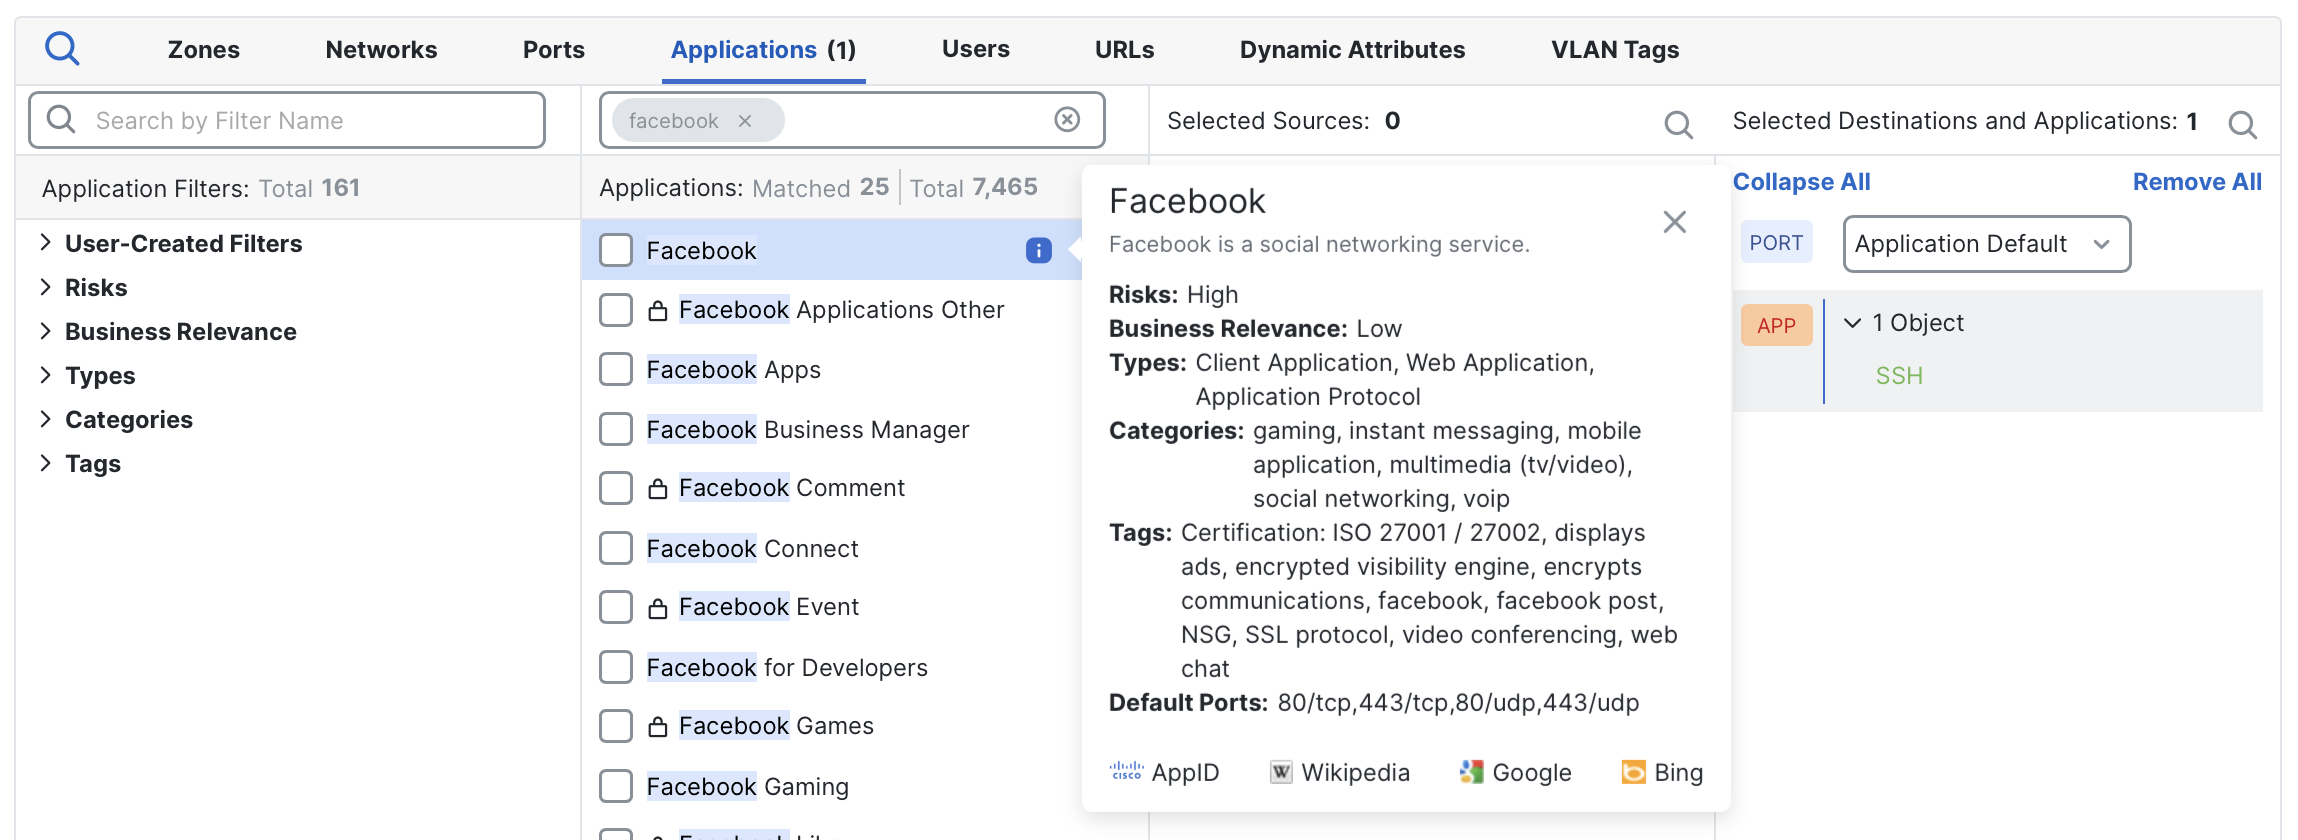Click lock icon beside Facebook Games
The width and height of the screenshot is (2298, 840).
pos(657,727)
